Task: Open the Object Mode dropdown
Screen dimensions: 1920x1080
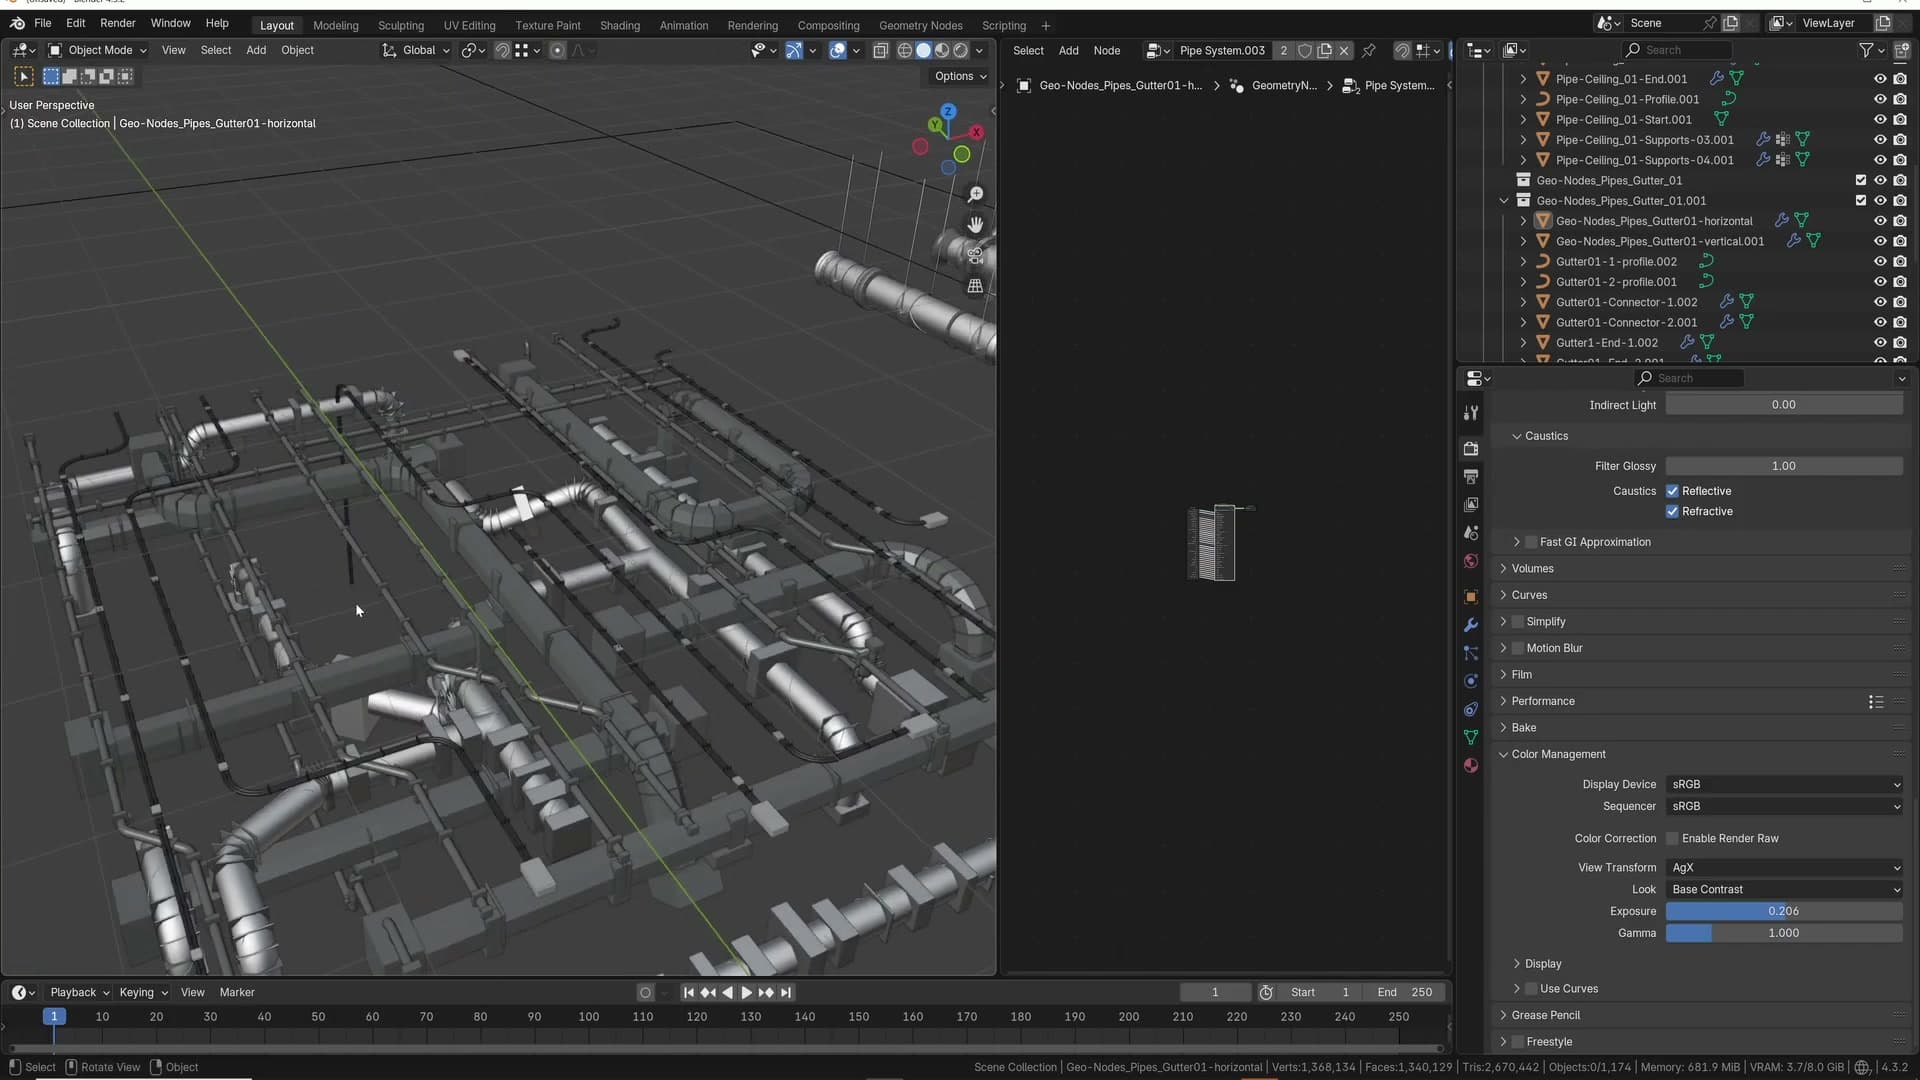Action: [98, 50]
